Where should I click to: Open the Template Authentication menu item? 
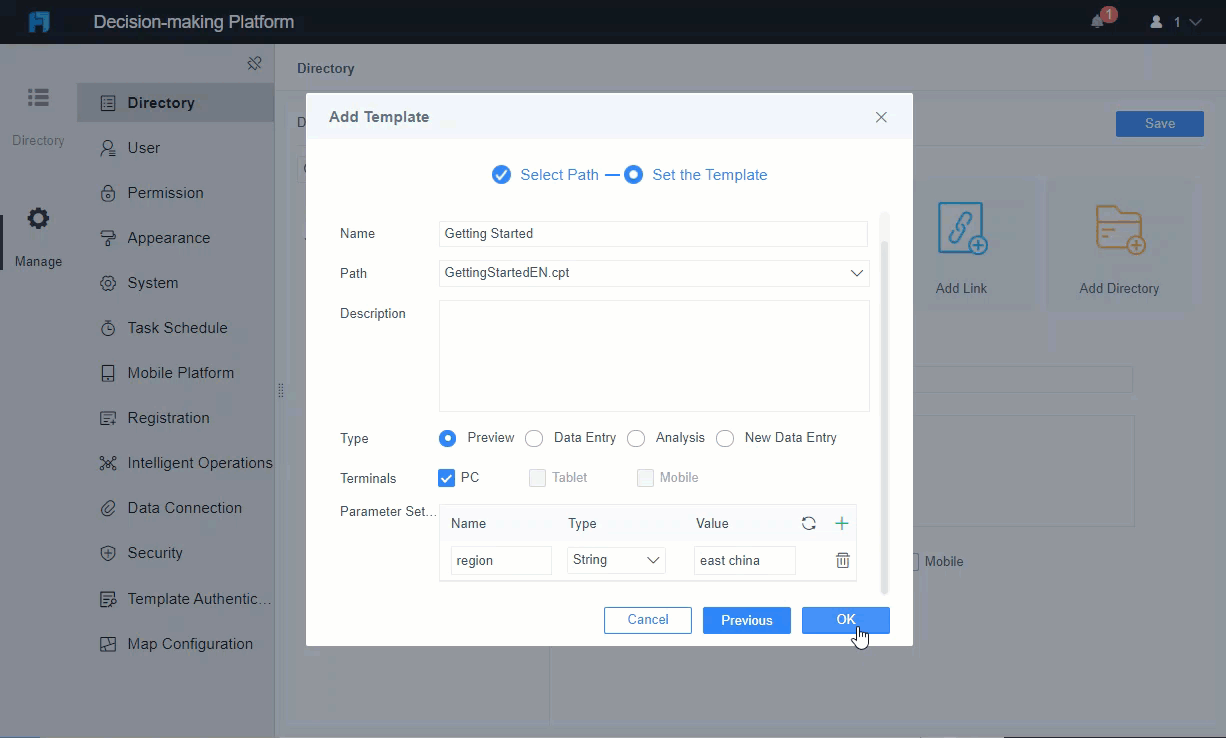[x=175, y=599]
